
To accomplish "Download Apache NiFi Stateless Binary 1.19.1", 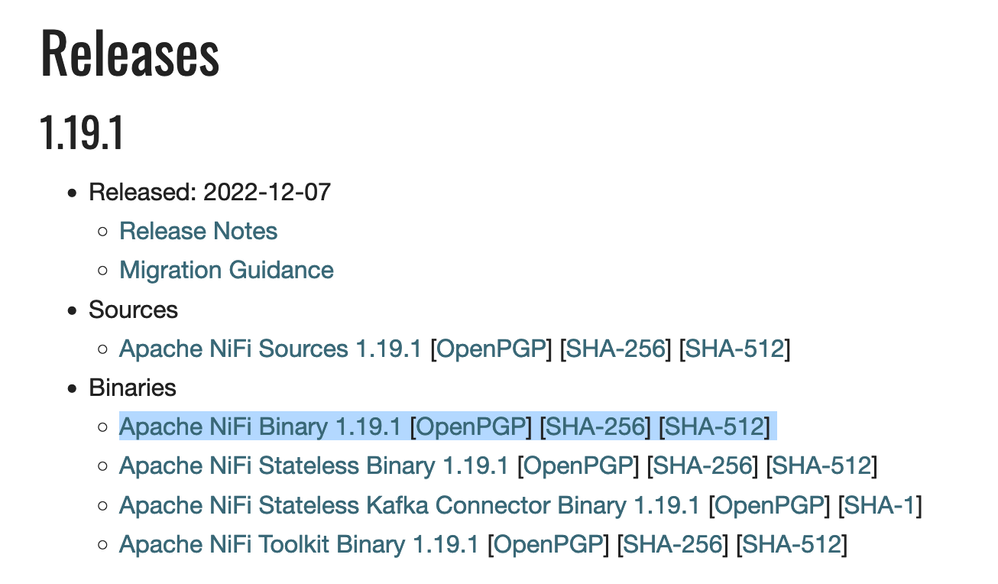I will pos(313,466).
